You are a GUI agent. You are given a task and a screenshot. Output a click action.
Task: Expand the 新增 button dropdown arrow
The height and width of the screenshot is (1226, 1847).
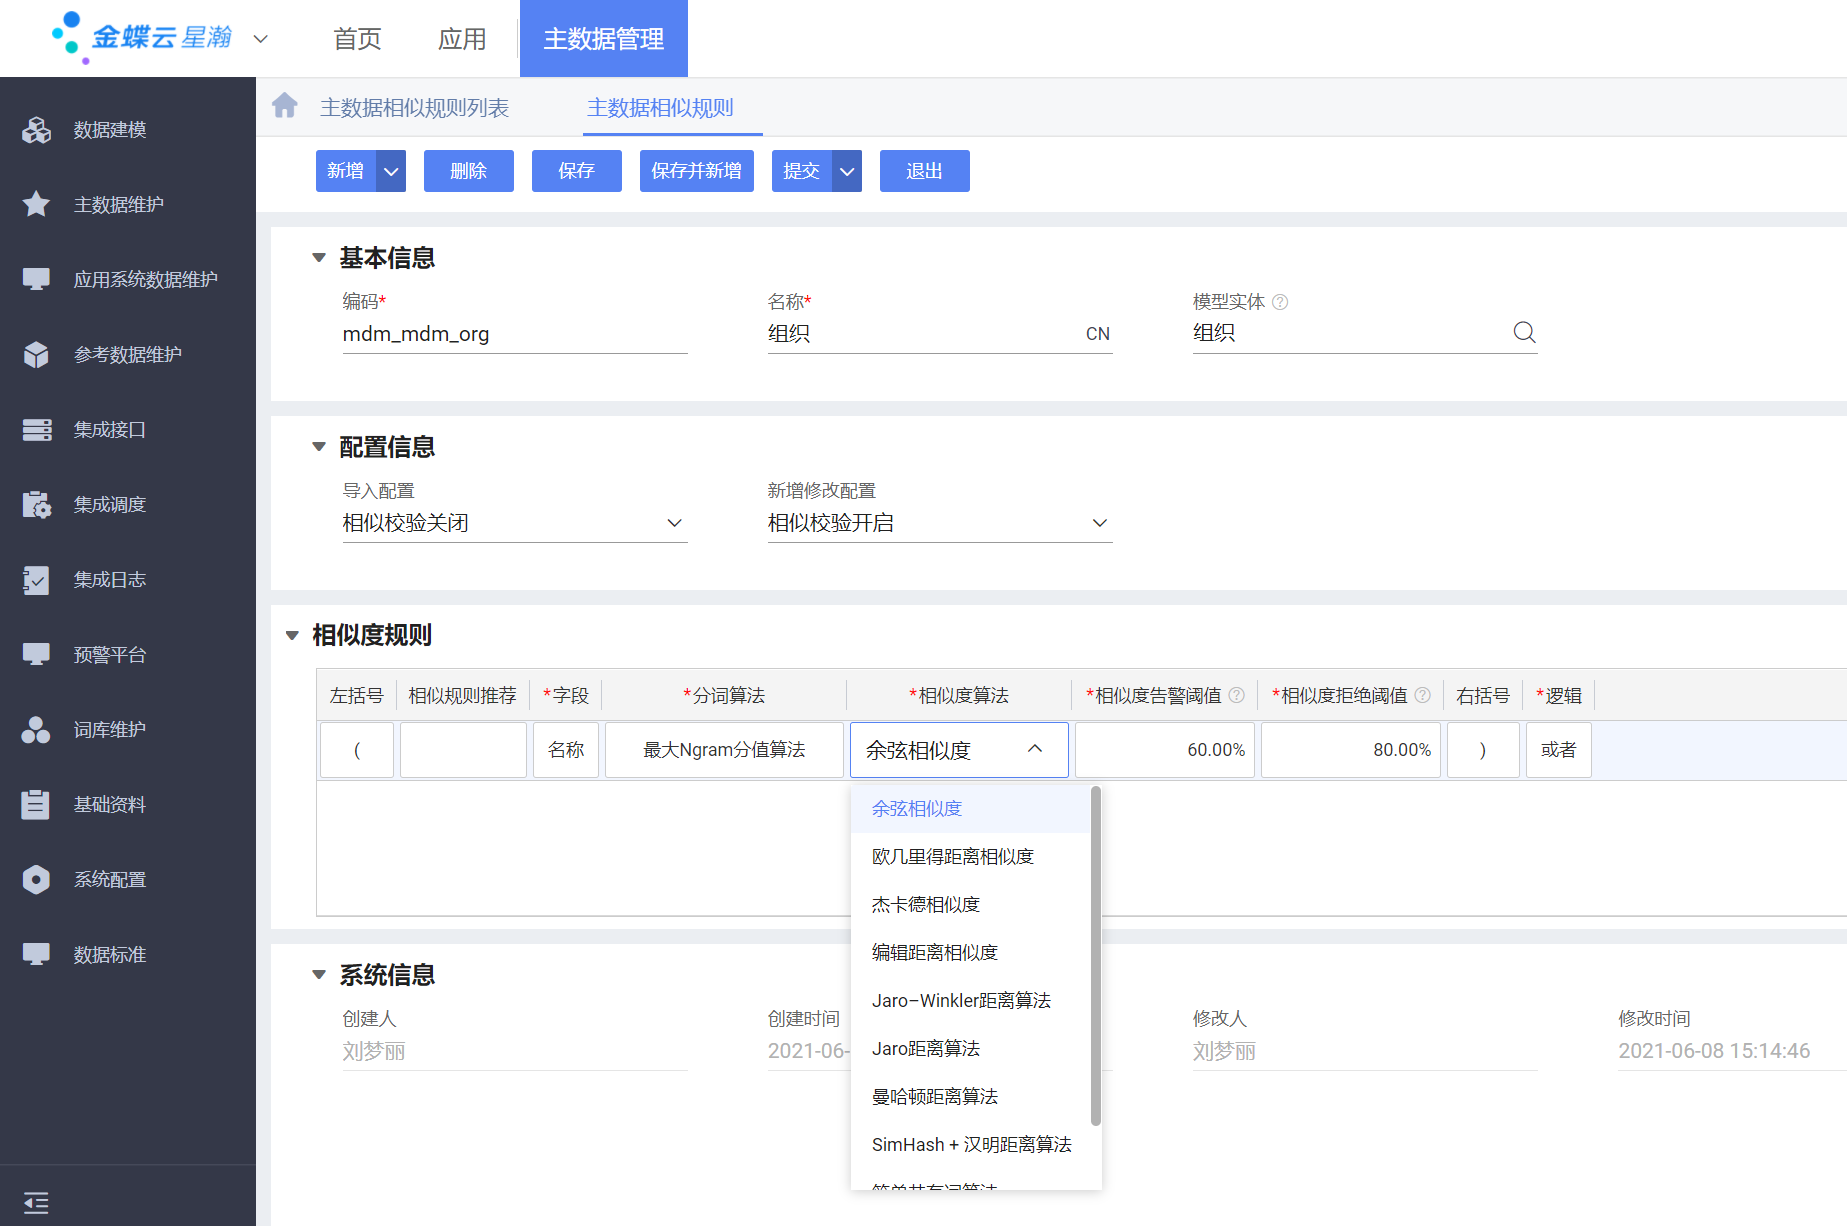(x=391, y=171)
